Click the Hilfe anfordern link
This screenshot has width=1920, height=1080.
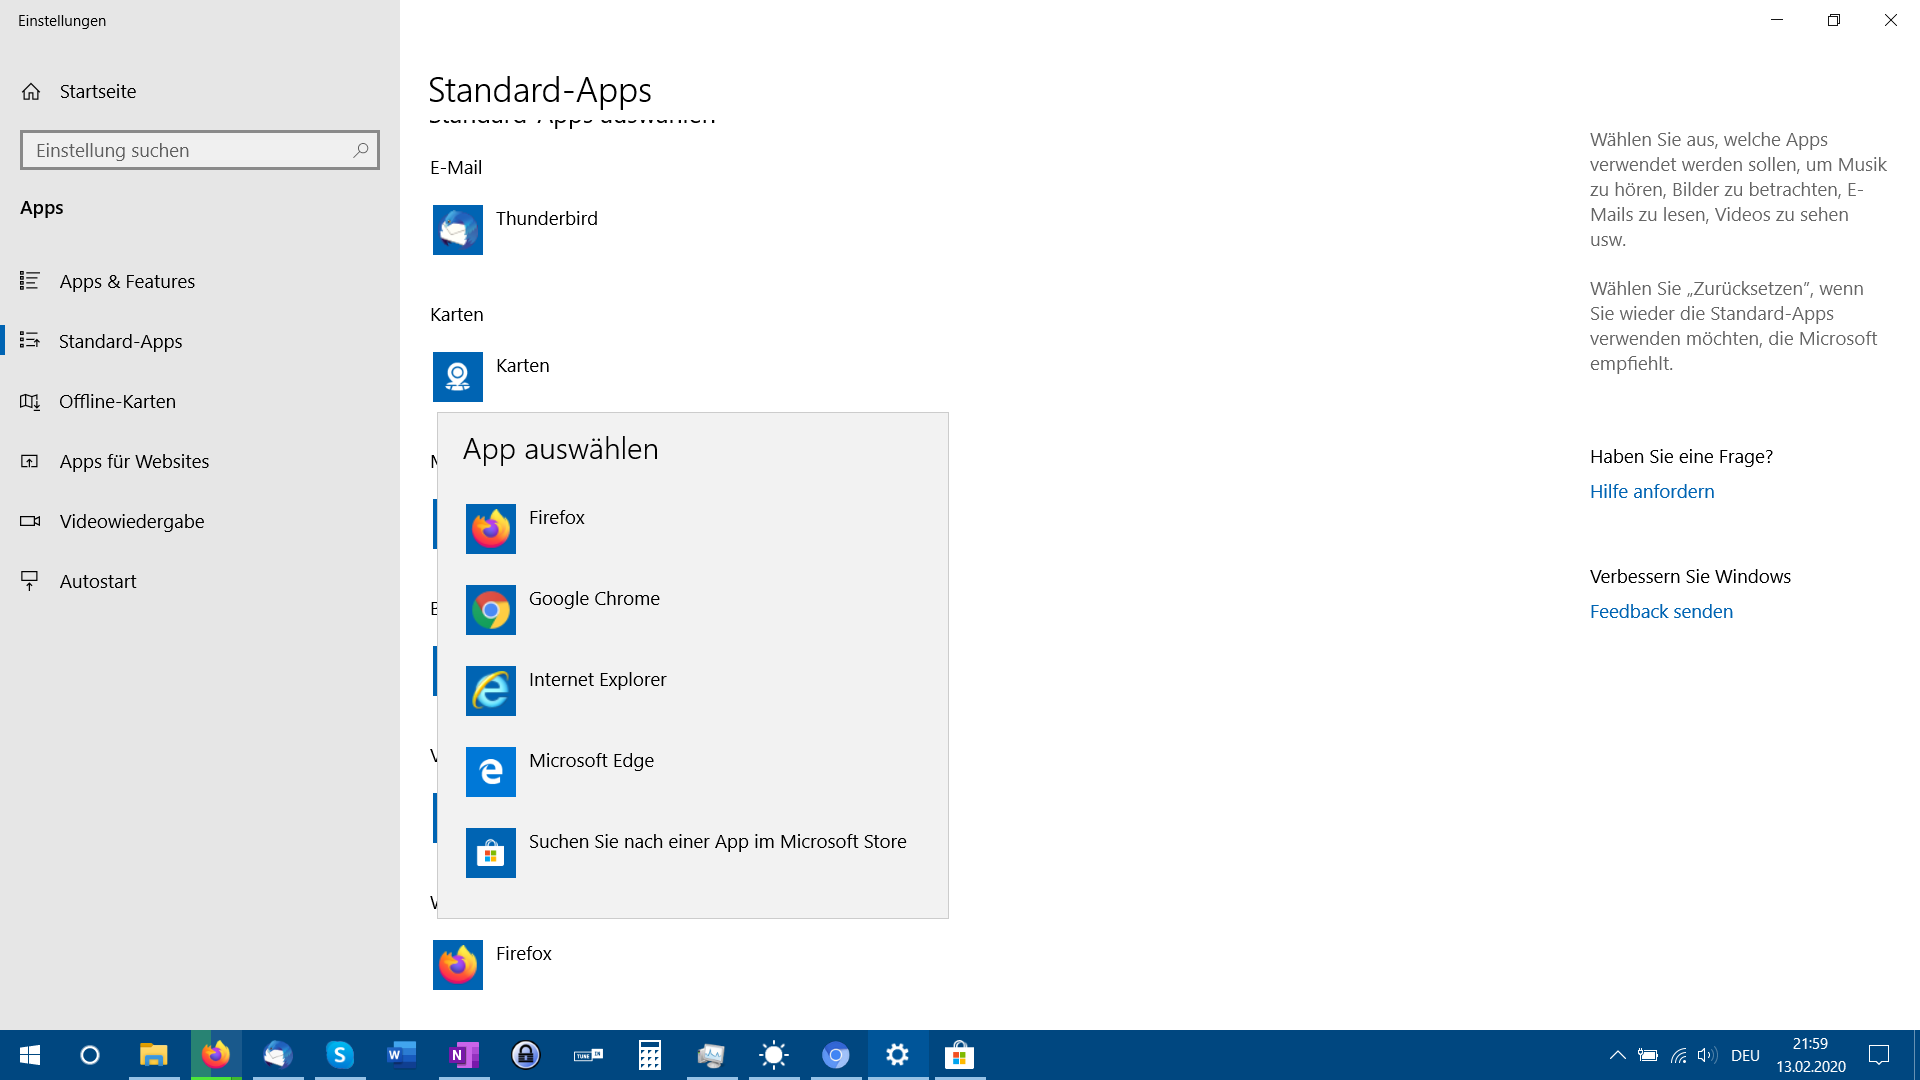point(1651,491)
